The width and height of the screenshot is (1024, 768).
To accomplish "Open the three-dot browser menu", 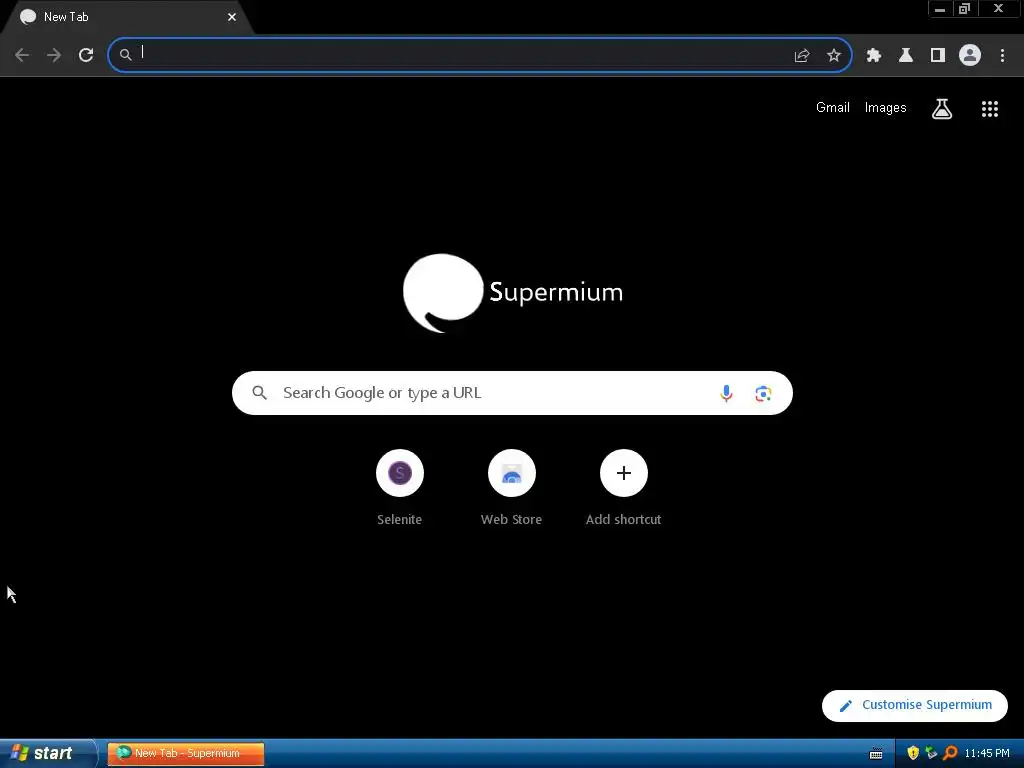I will click(1002, 56).
